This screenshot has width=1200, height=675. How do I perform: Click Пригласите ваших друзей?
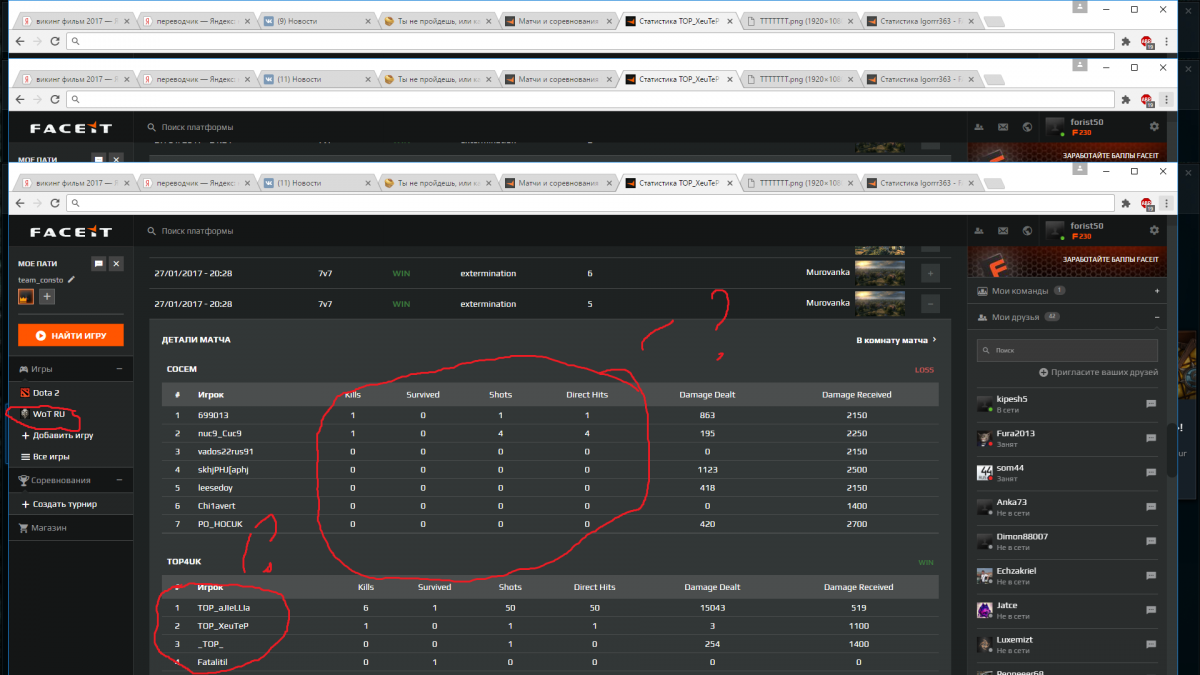pyautogui.click(x=1098, y=372)
